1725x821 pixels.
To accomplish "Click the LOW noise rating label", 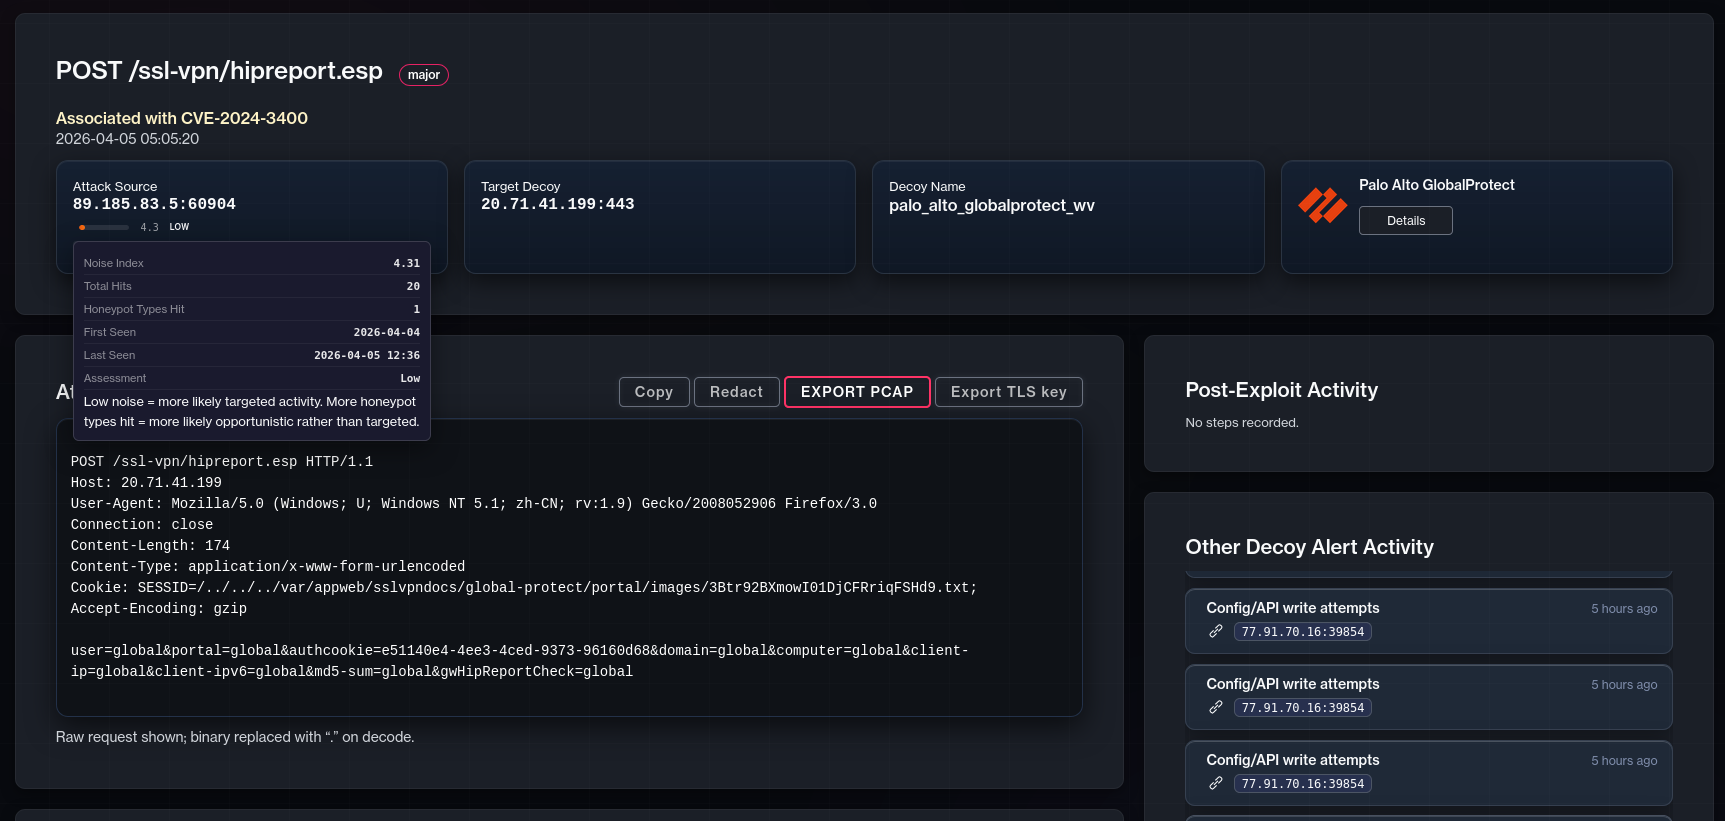I will click(x=179, y=227).
